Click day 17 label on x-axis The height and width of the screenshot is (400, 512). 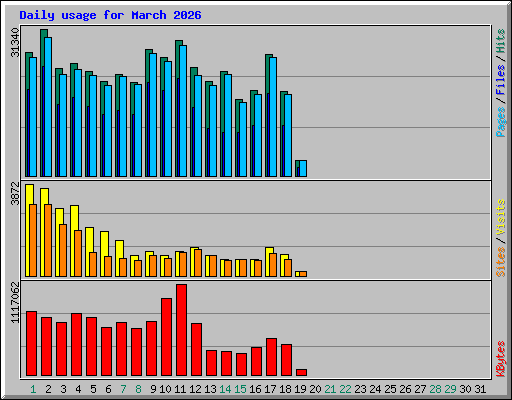[x=270, y=389]
